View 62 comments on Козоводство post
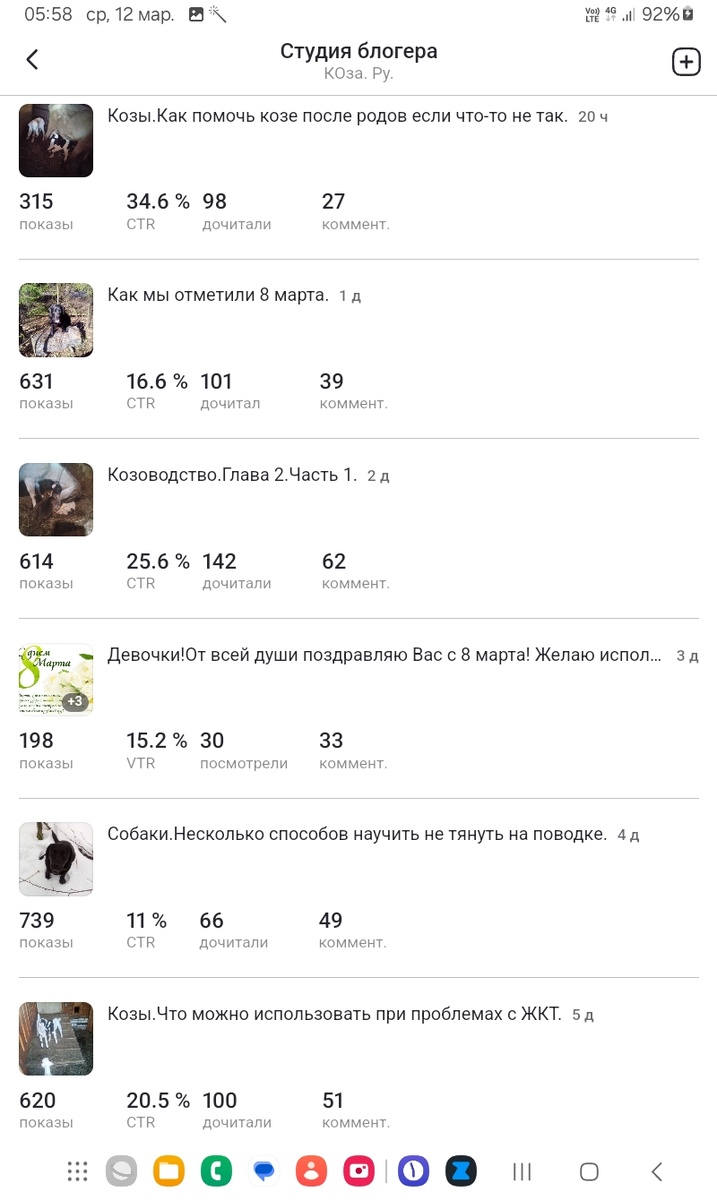 (x=354, y=570)
